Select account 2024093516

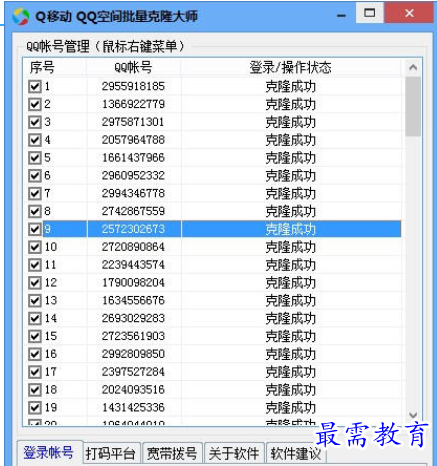click(133, 390)
